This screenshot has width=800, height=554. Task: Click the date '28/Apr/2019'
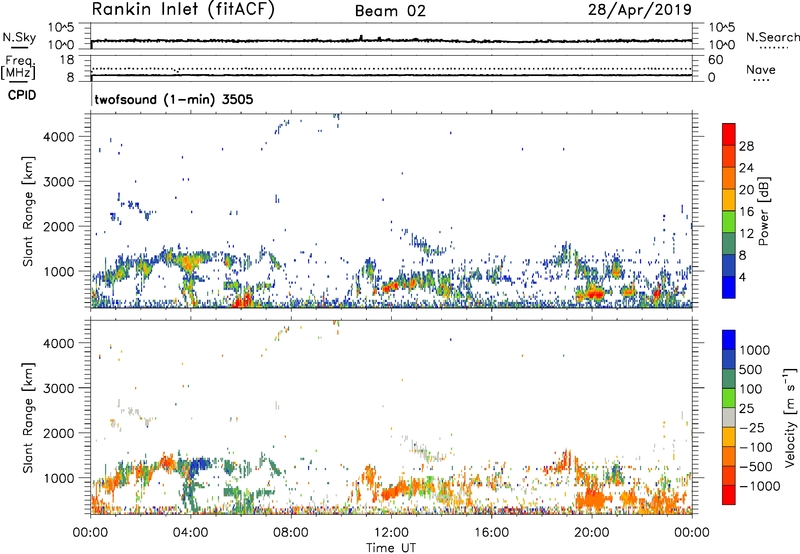tap(640, 10)
